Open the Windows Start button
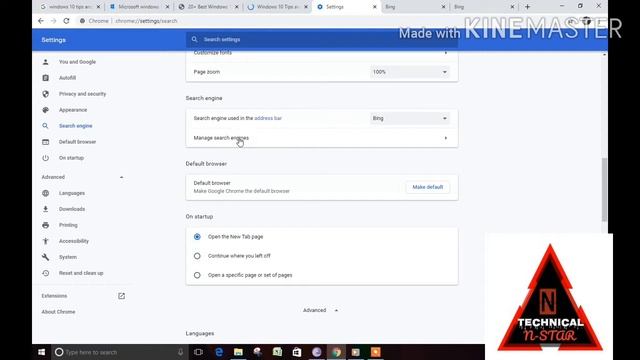 click(41, 352)
